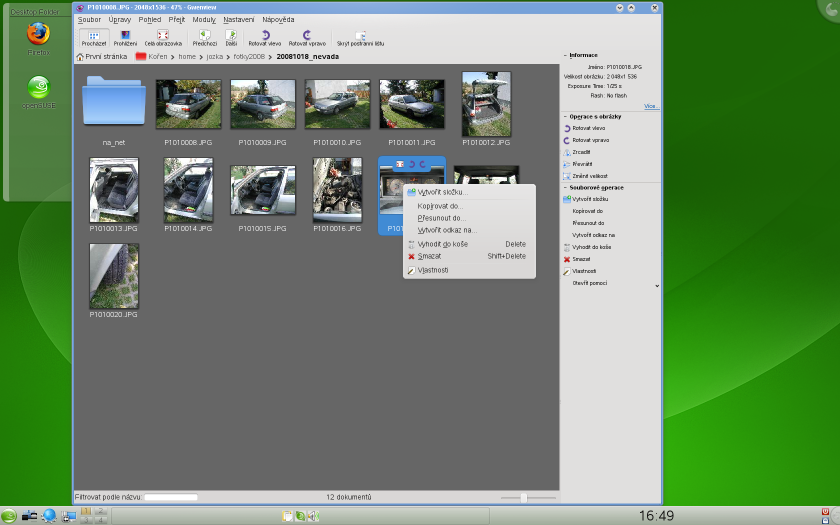Open the Pohled menu
The image size is (840, 525).
point(149,19)
